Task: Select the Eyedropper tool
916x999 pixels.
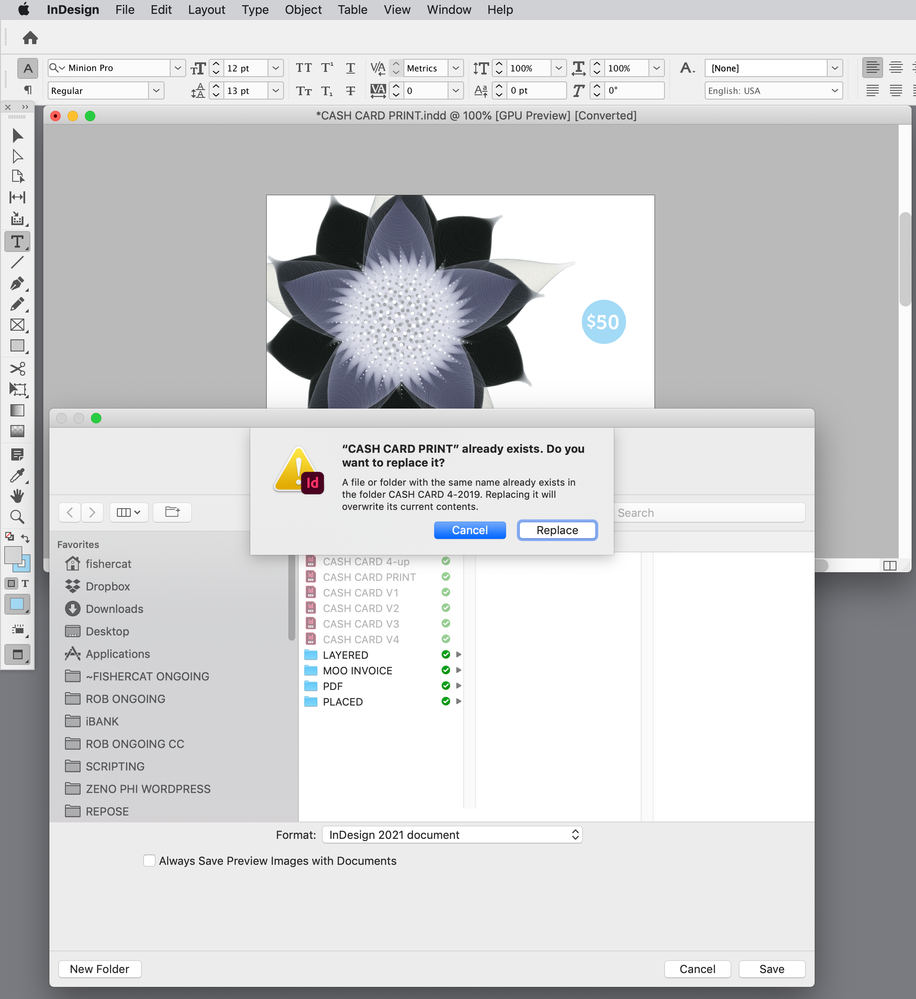Action: [17, 475]
